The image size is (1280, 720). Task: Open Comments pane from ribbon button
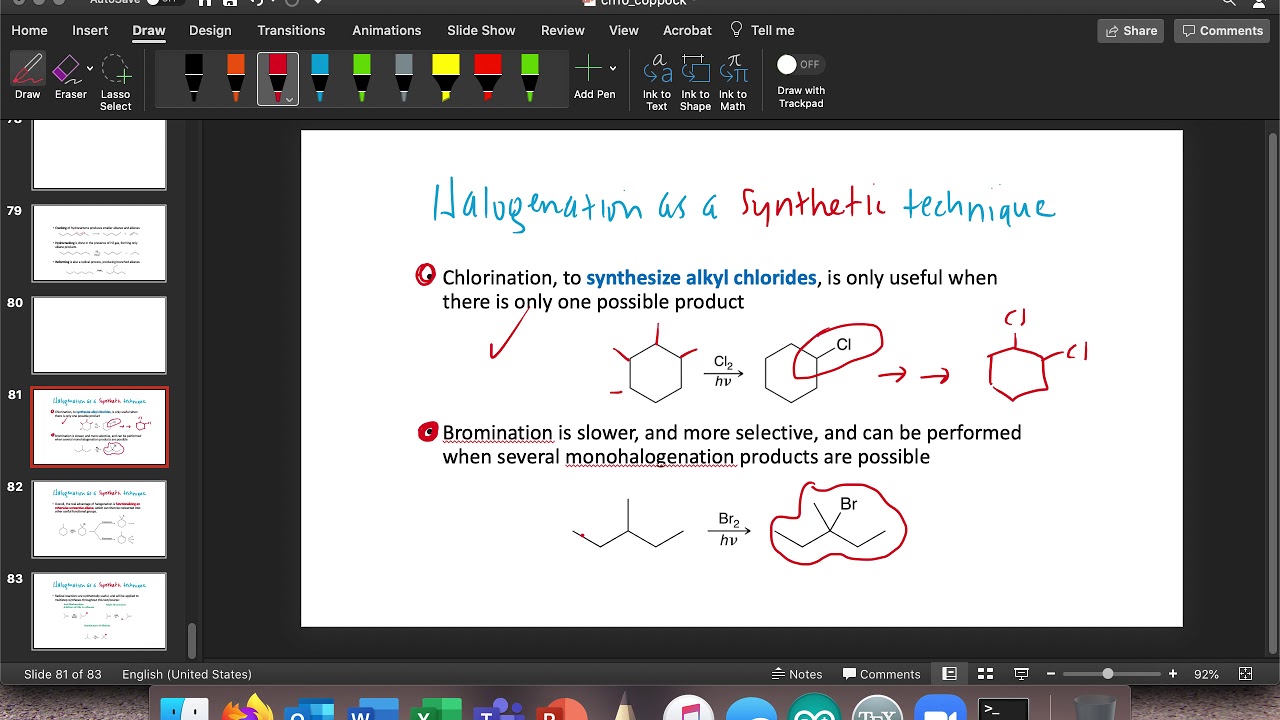pos(1222,31)
